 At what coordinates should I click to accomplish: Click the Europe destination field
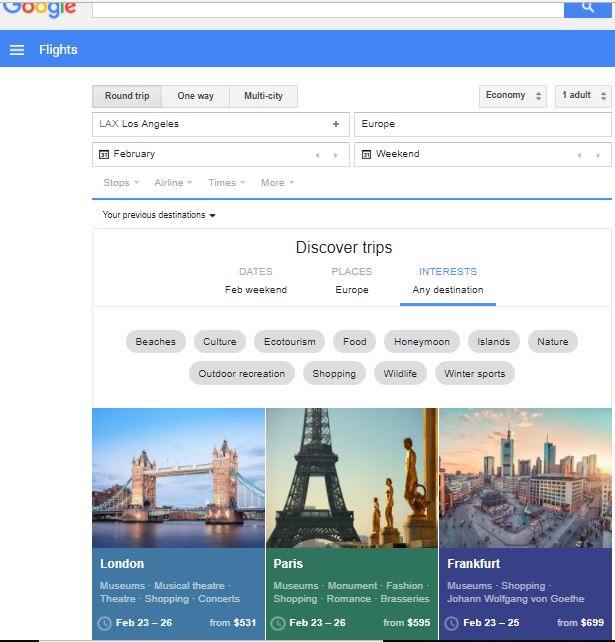(483, 124)
